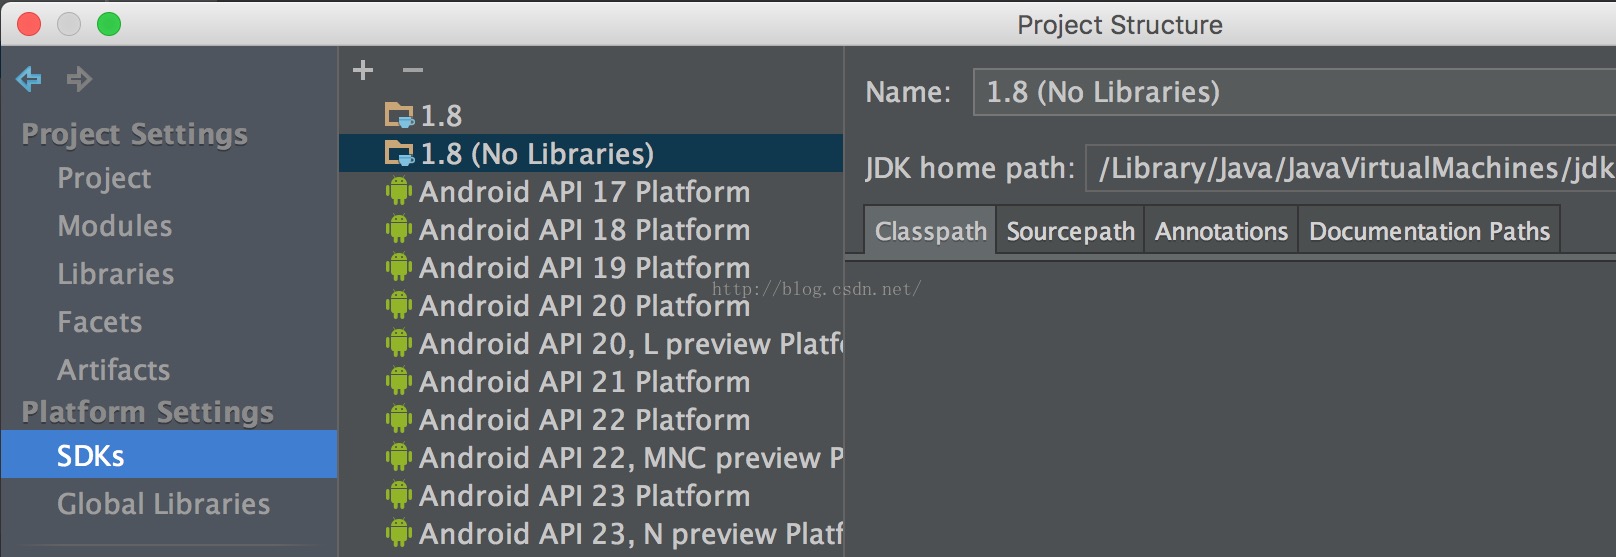Click Android API 17 Platform robot icon
The height and width of the screenshot is (557, 1616).
tap(399, 192)
